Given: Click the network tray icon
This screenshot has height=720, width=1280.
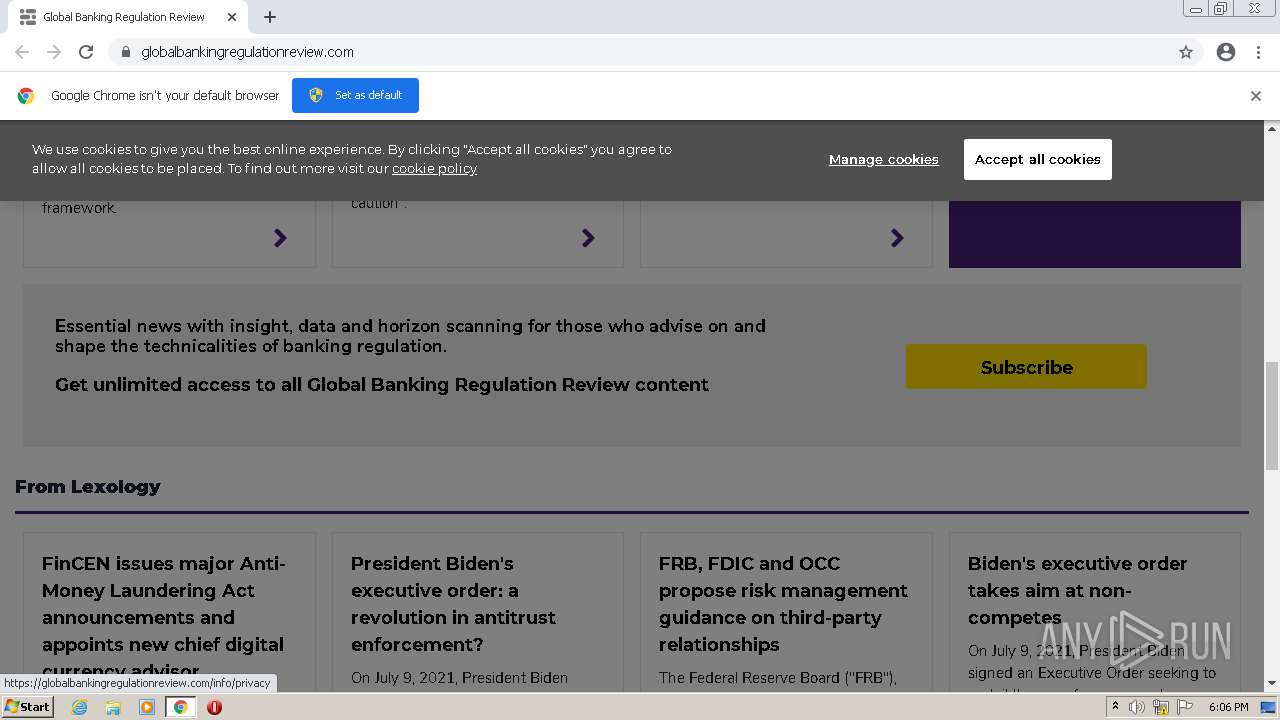Looking at the screenshot, I should click(x=1161, y=707).
